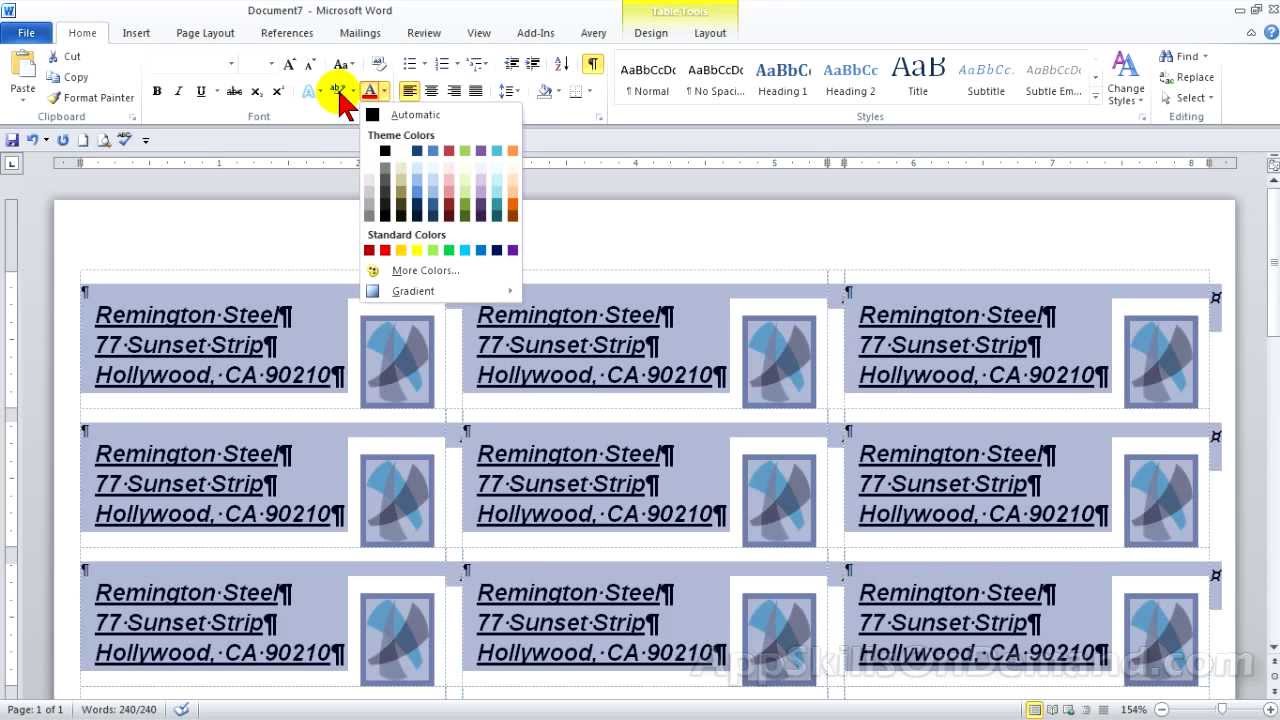Open the Font Color dropdown arrow
This screenshot has height=720, width=1280.
click(384, 91)
